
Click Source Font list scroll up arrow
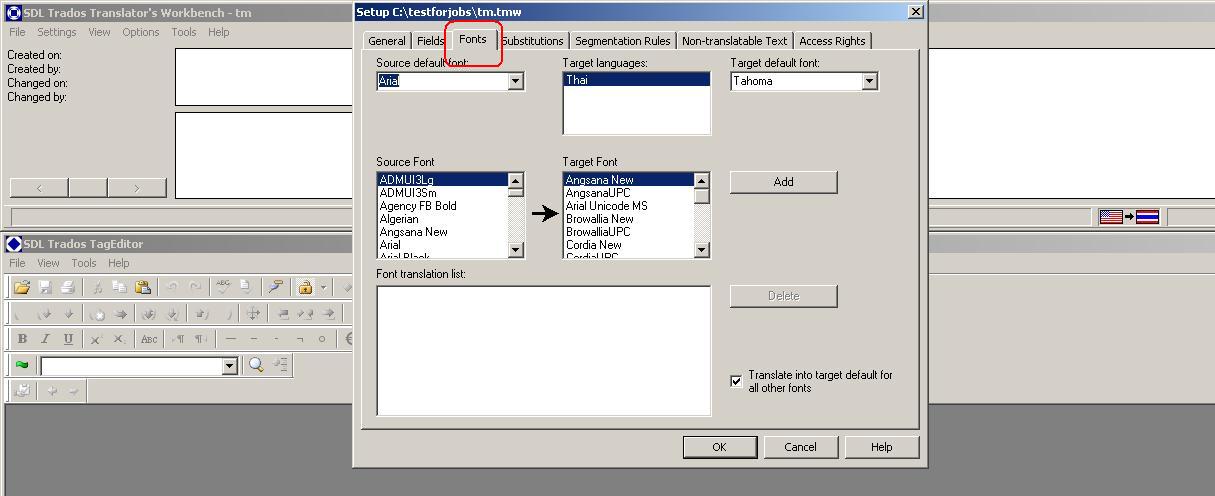[x=516, y=181]
